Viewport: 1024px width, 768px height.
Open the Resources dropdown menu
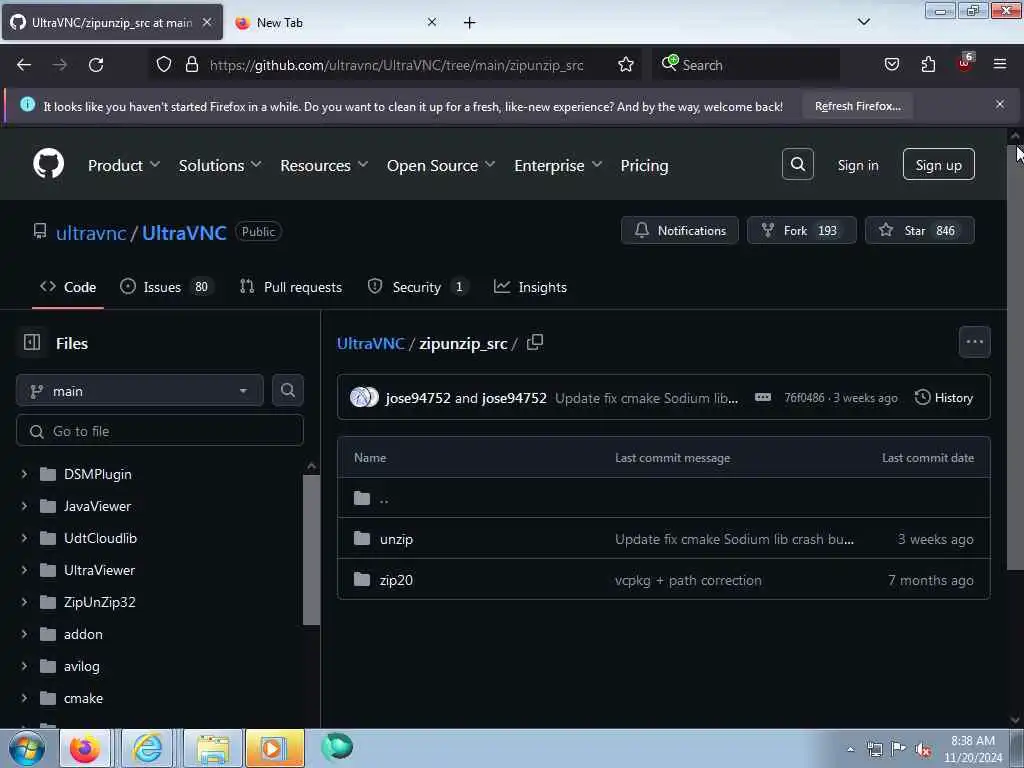(x=324, y=165)
